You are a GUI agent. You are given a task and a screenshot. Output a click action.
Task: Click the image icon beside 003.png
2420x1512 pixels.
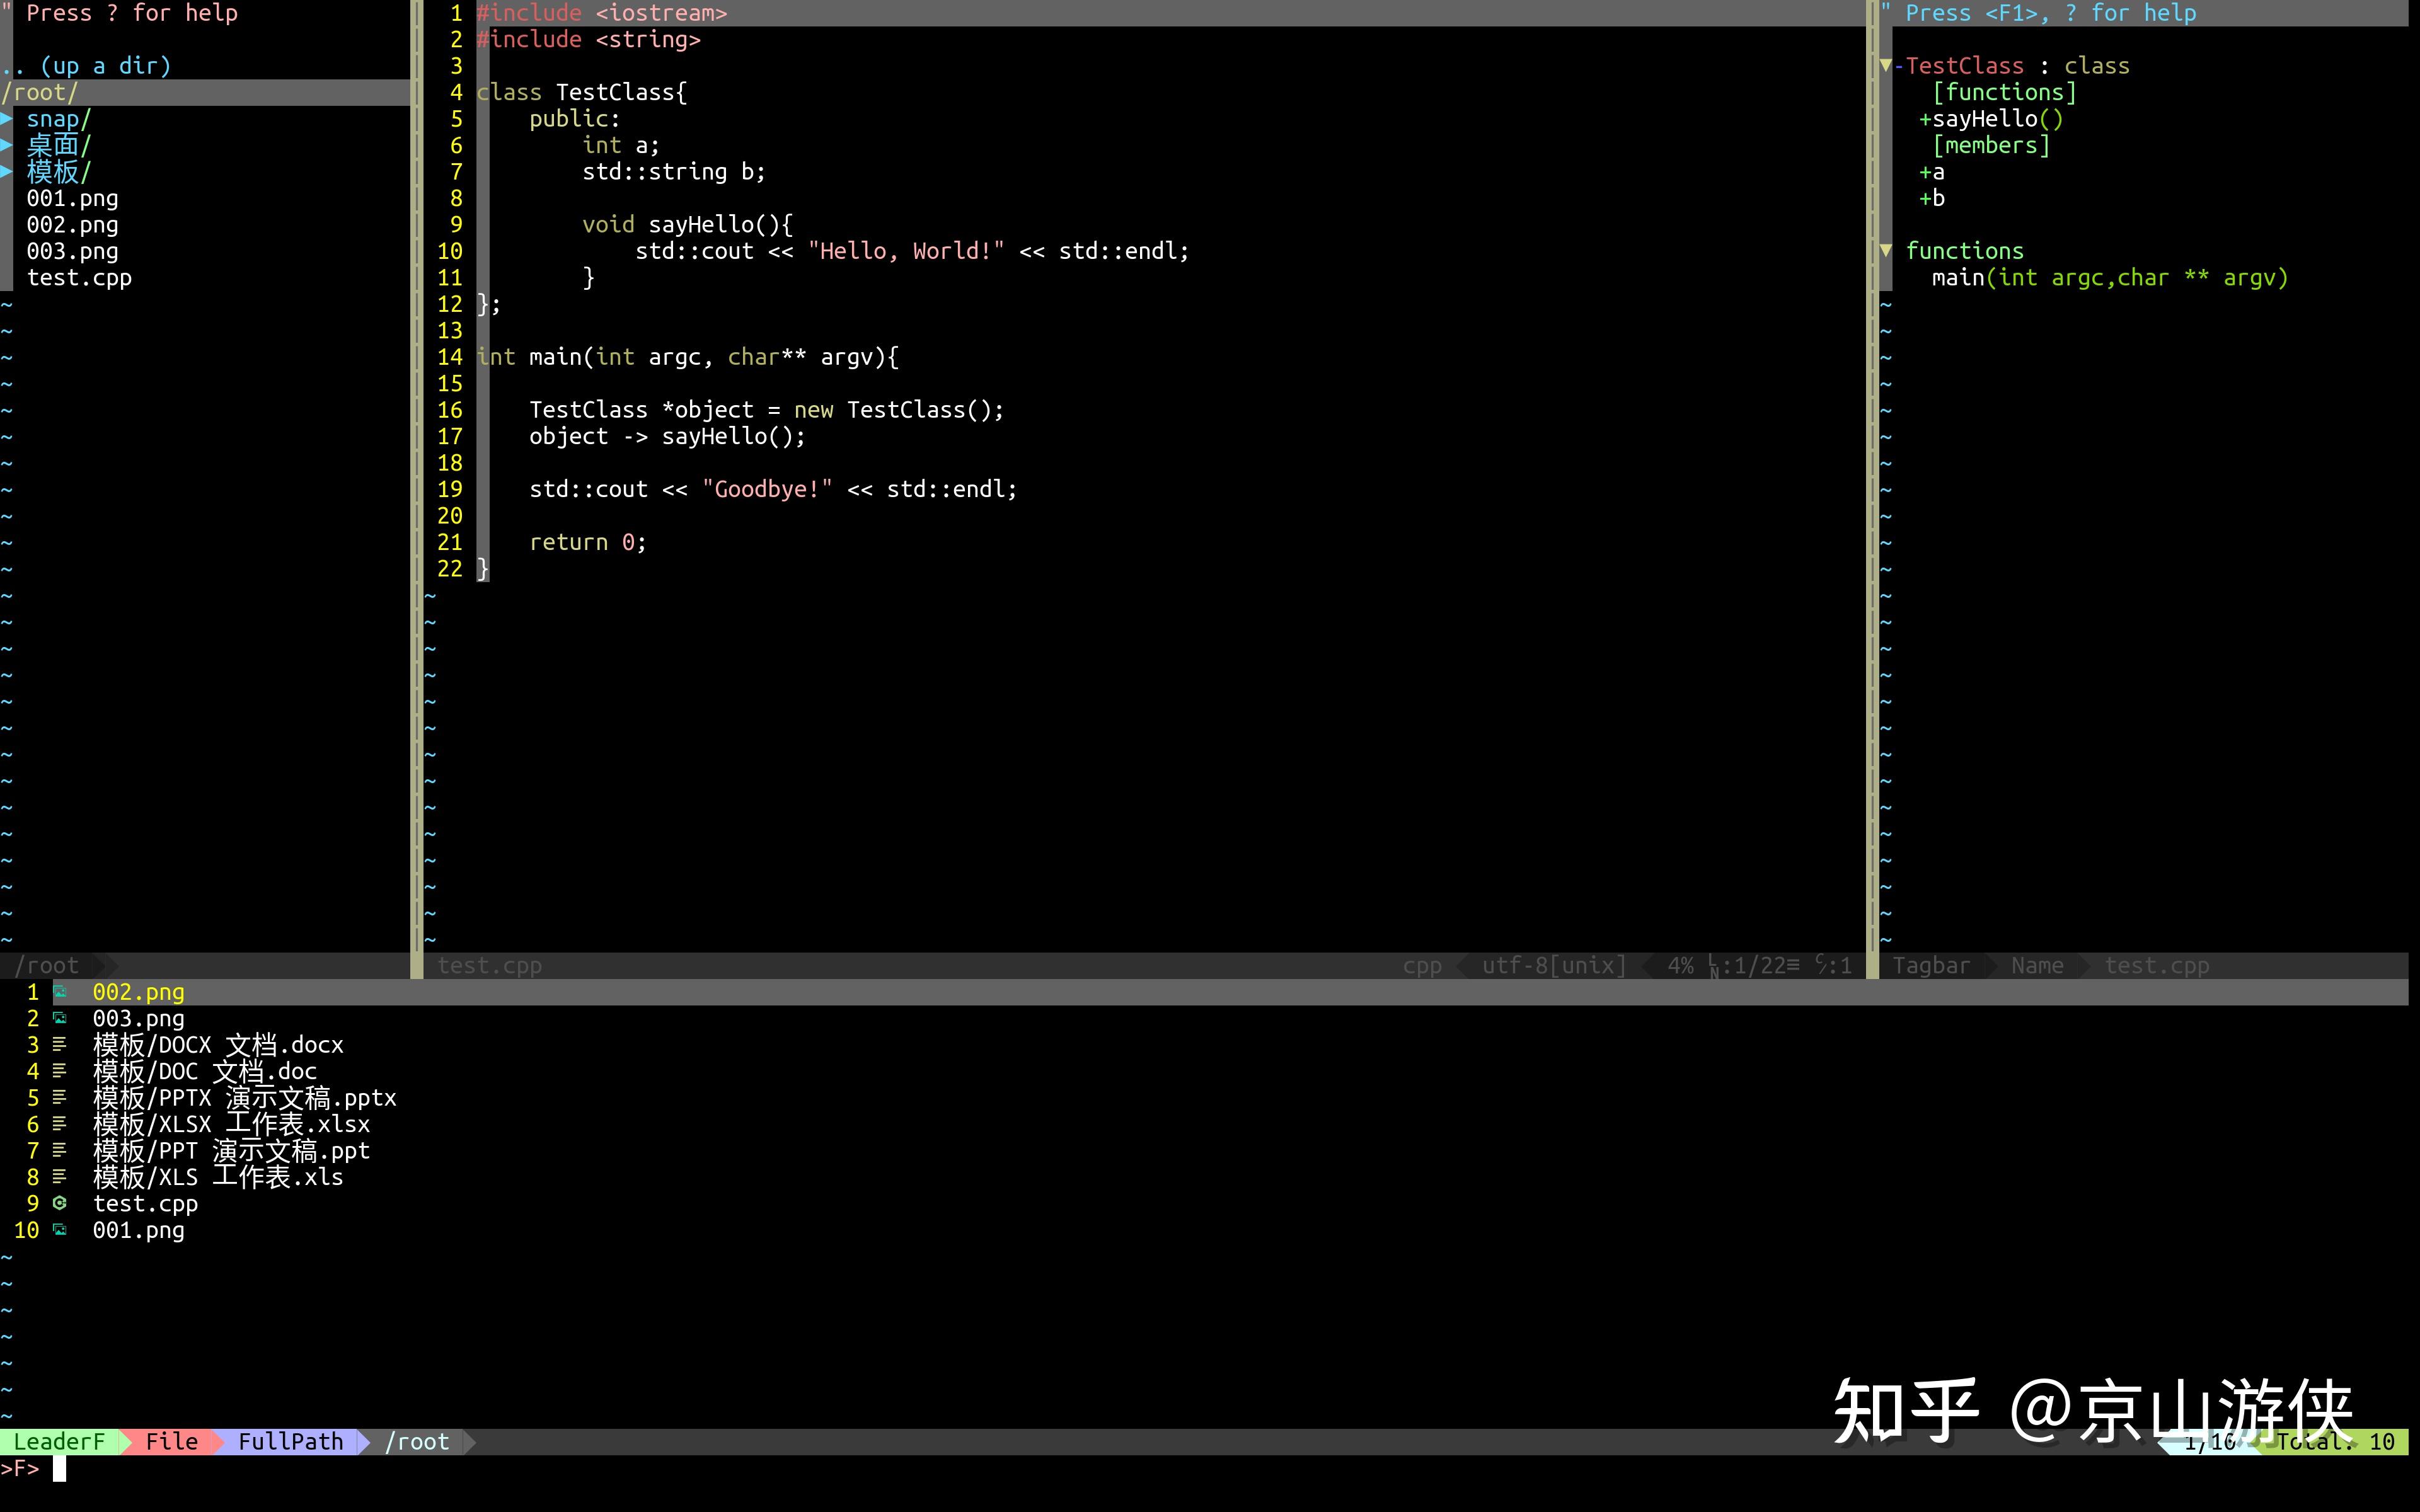[61, 1018]
